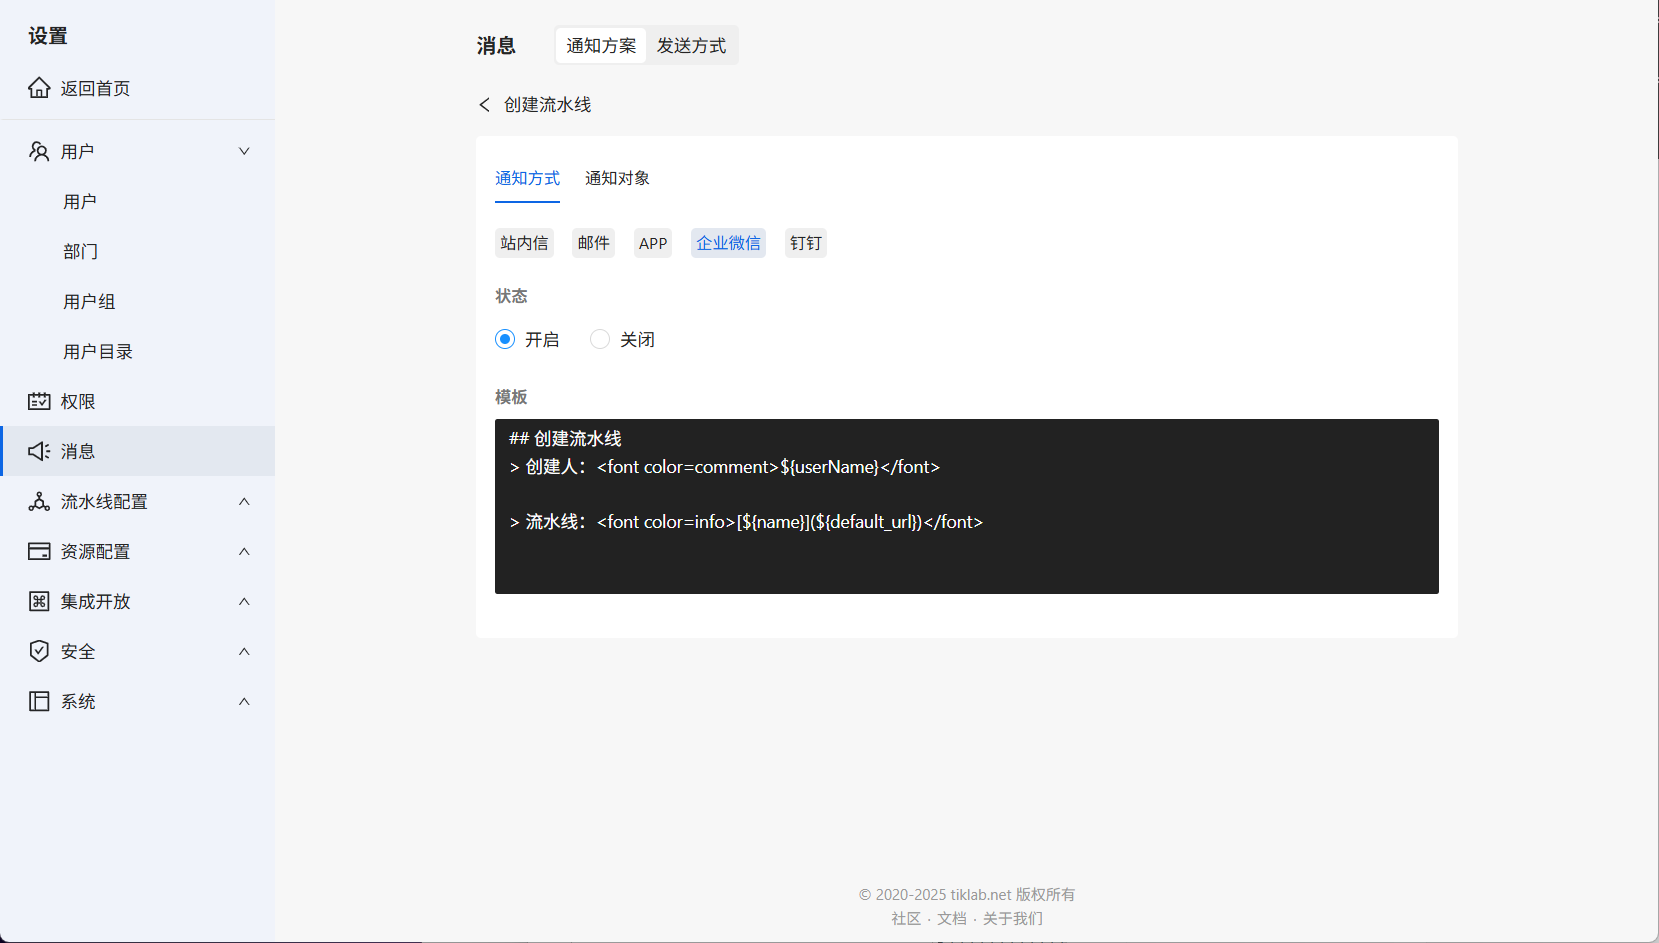Expand the 资源配置 chevron
This screenshot has height=943, width=1659.
pyautogui.click(x=244, y=551)
